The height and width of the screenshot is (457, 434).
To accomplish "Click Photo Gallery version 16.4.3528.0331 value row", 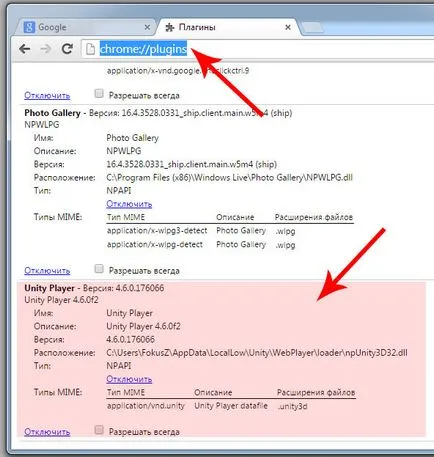I will point(192,164).
